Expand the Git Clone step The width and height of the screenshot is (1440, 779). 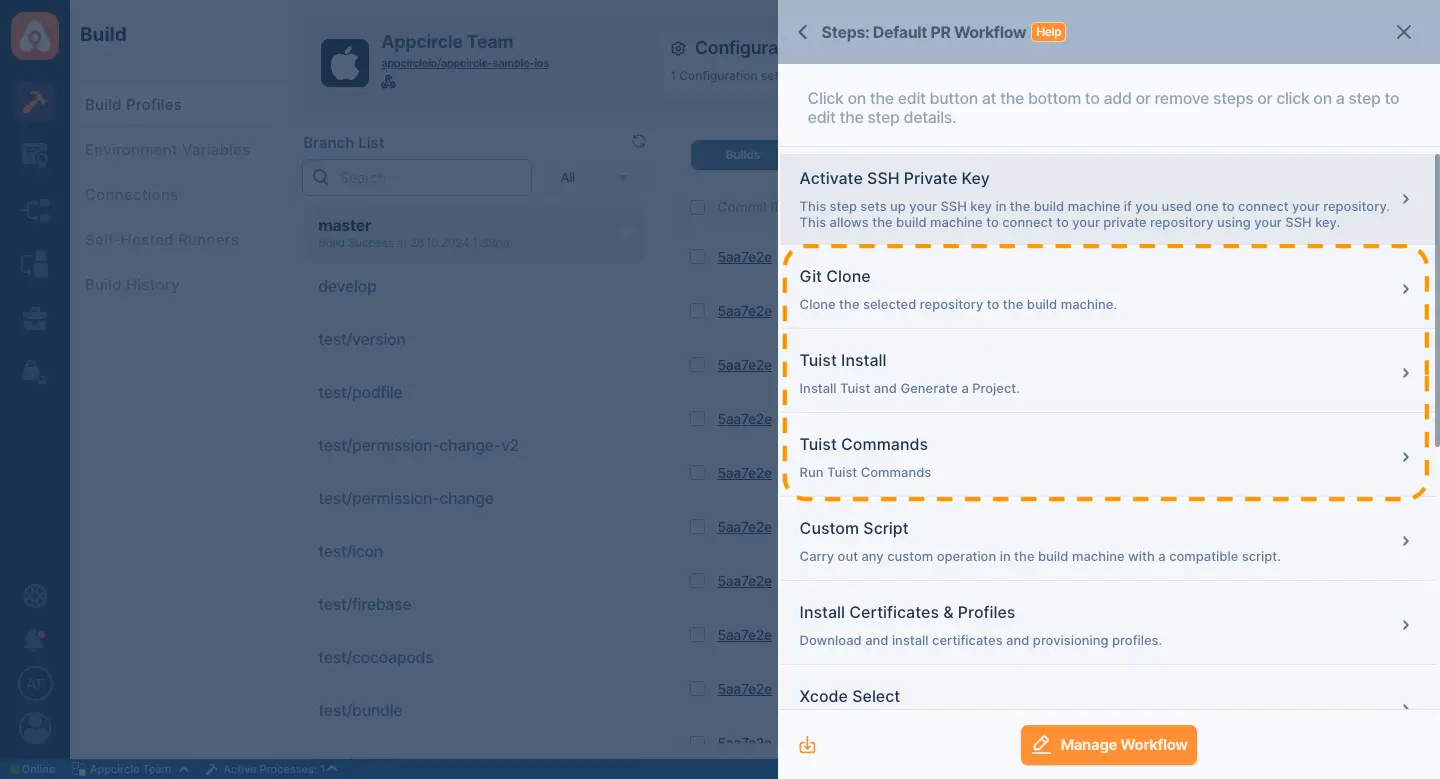(1107, 289)
